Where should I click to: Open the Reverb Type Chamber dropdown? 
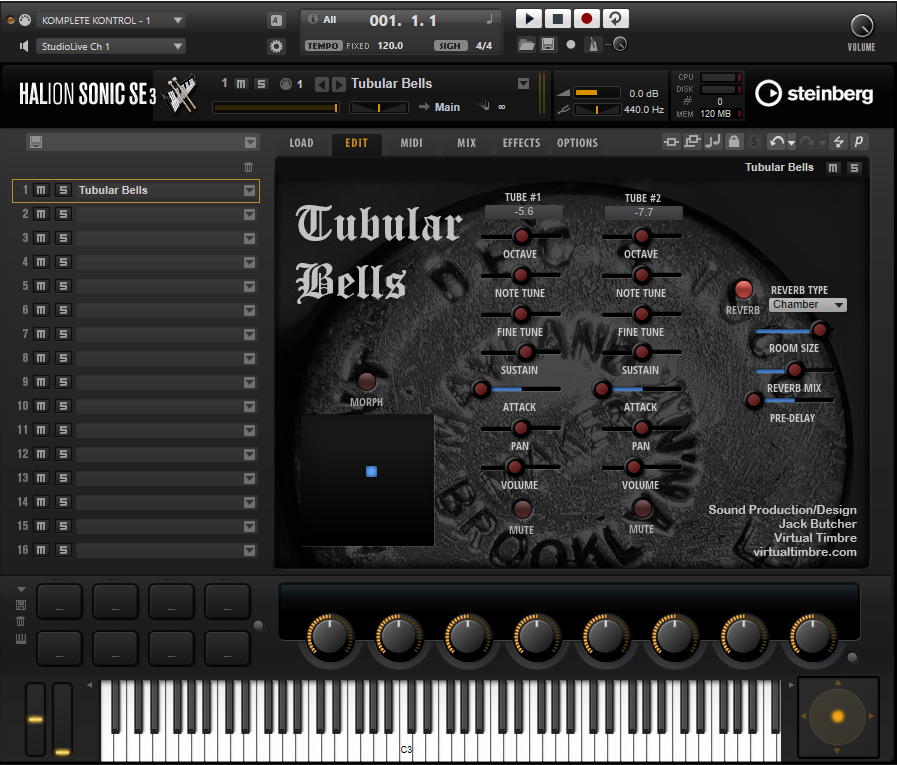point(807,305)
